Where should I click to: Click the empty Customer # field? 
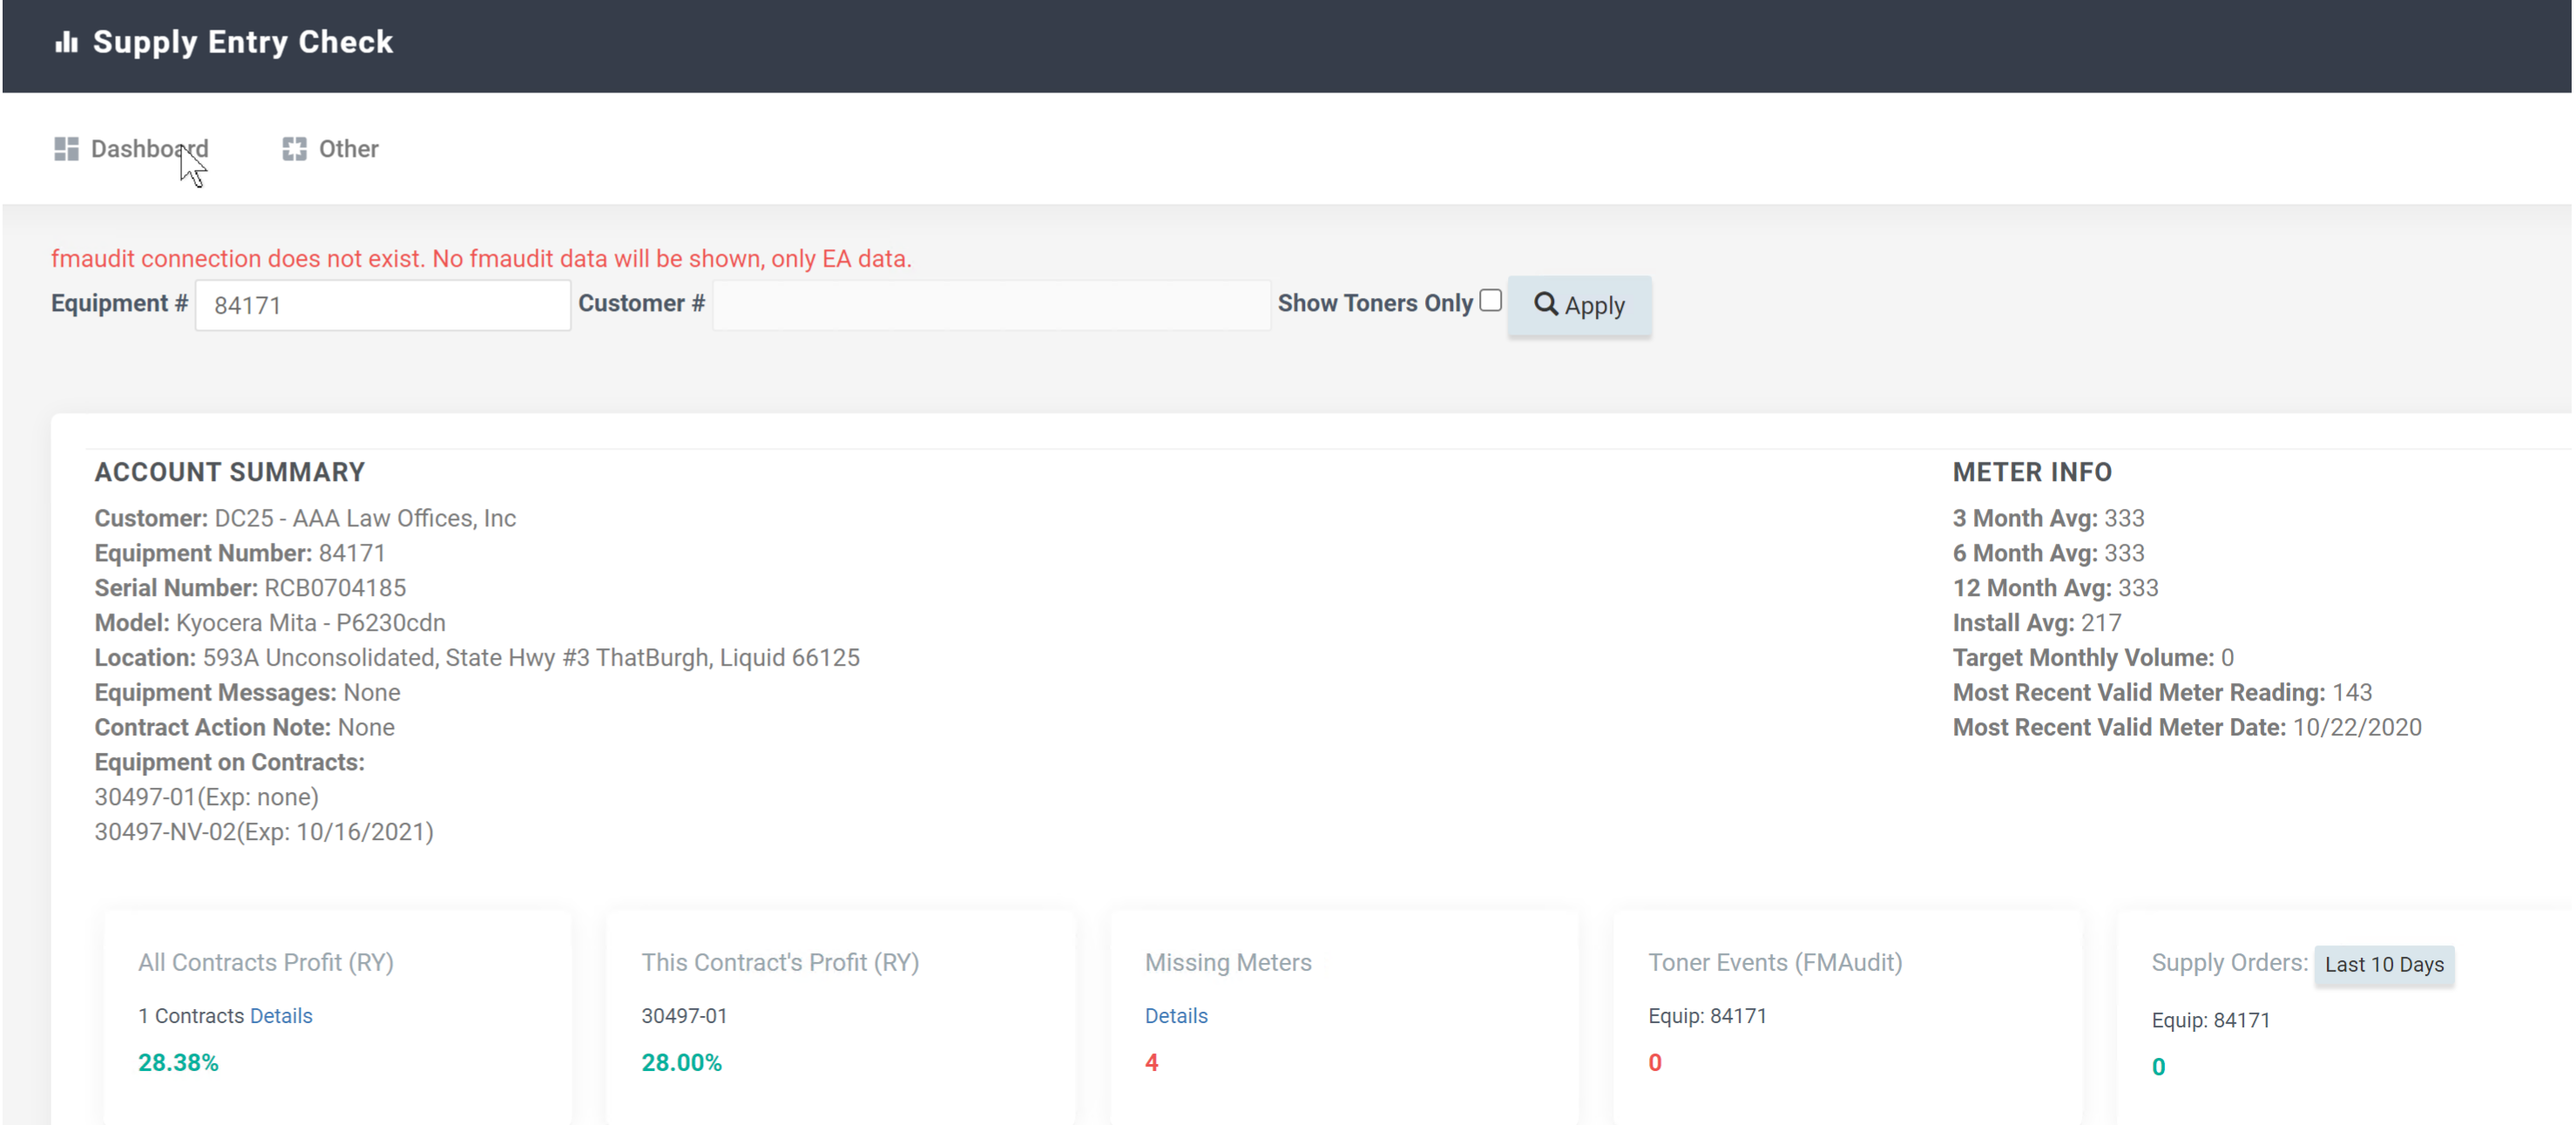[x=990, y=305]
